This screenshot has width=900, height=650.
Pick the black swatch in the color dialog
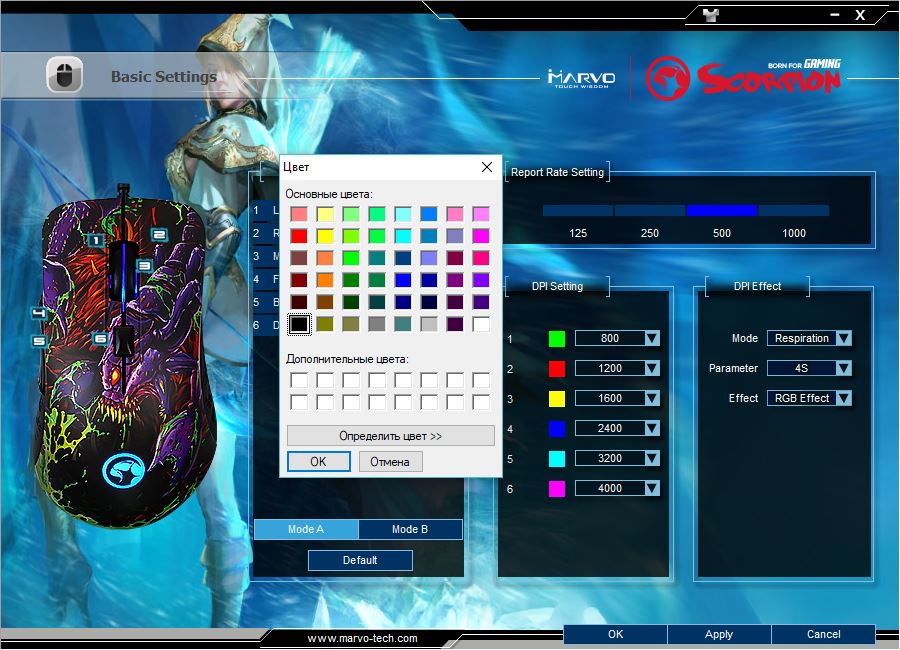pyautogui.click(x=299, y=324)
